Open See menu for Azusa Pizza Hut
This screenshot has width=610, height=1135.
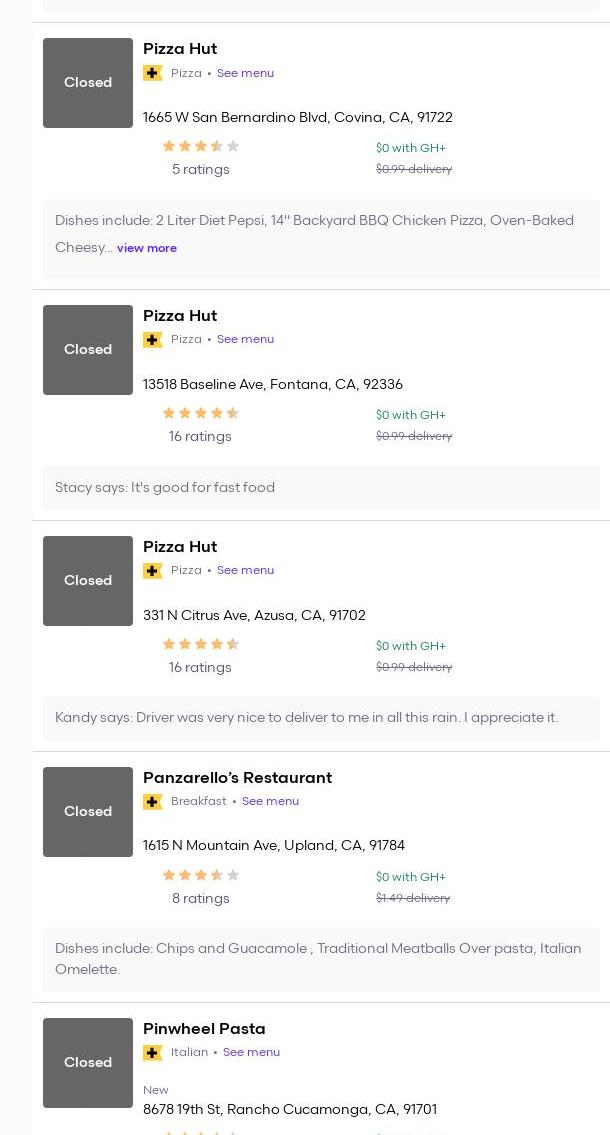point(245,571)
